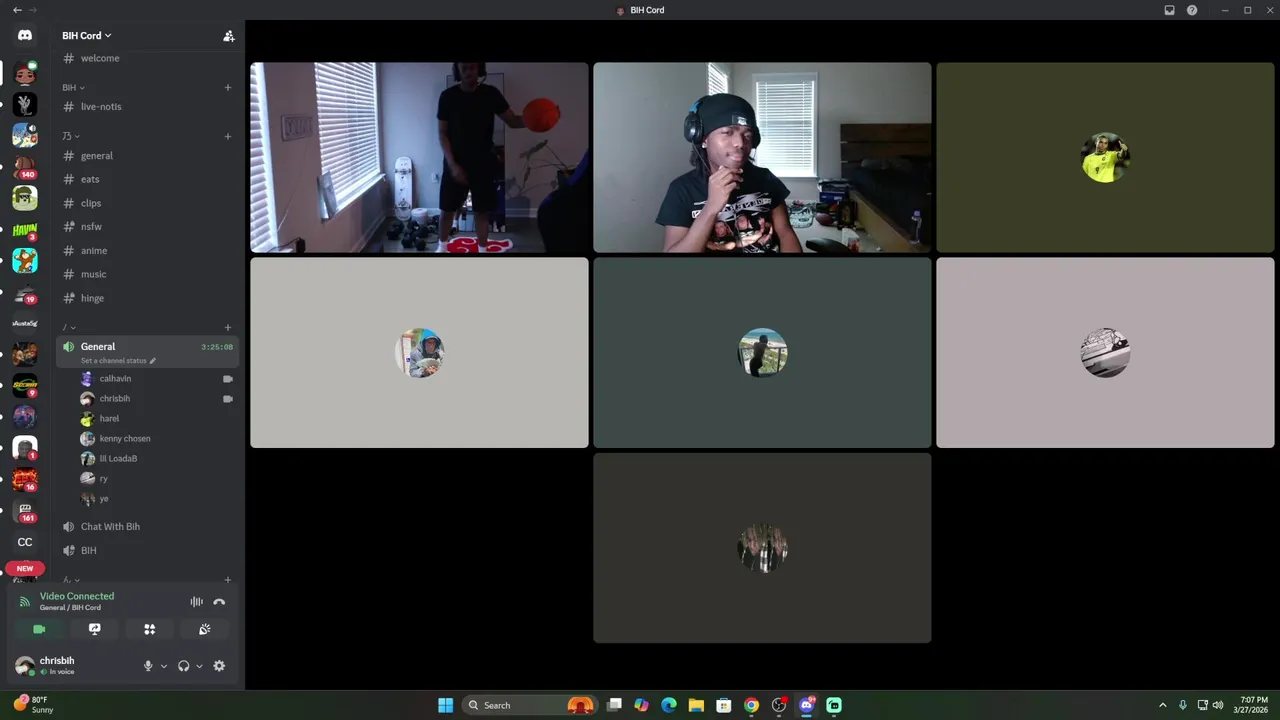This screenshot has height=720, width=1280.
Task: Open the music channel
Action: click(147, 274)
